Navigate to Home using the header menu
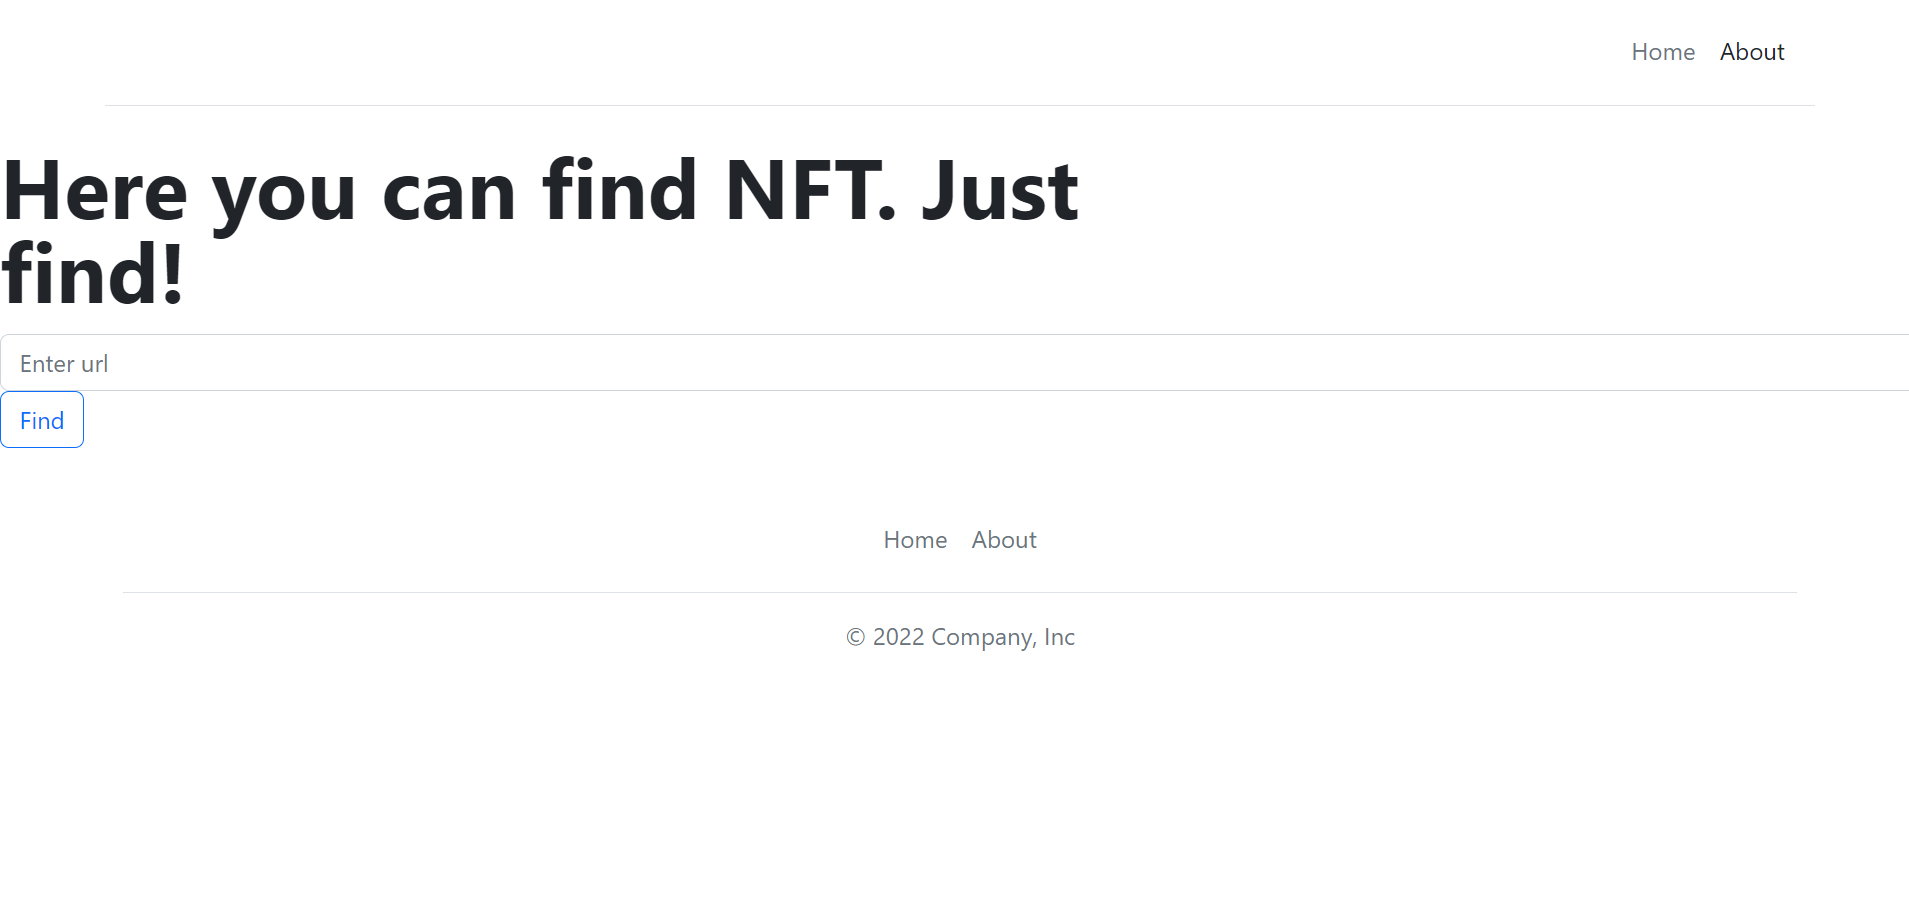1909x920 pixels. (x=1662, y=51)
